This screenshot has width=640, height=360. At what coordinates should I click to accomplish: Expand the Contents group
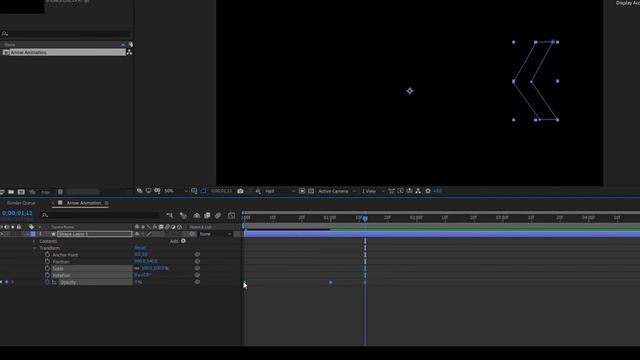click(34, 241)
